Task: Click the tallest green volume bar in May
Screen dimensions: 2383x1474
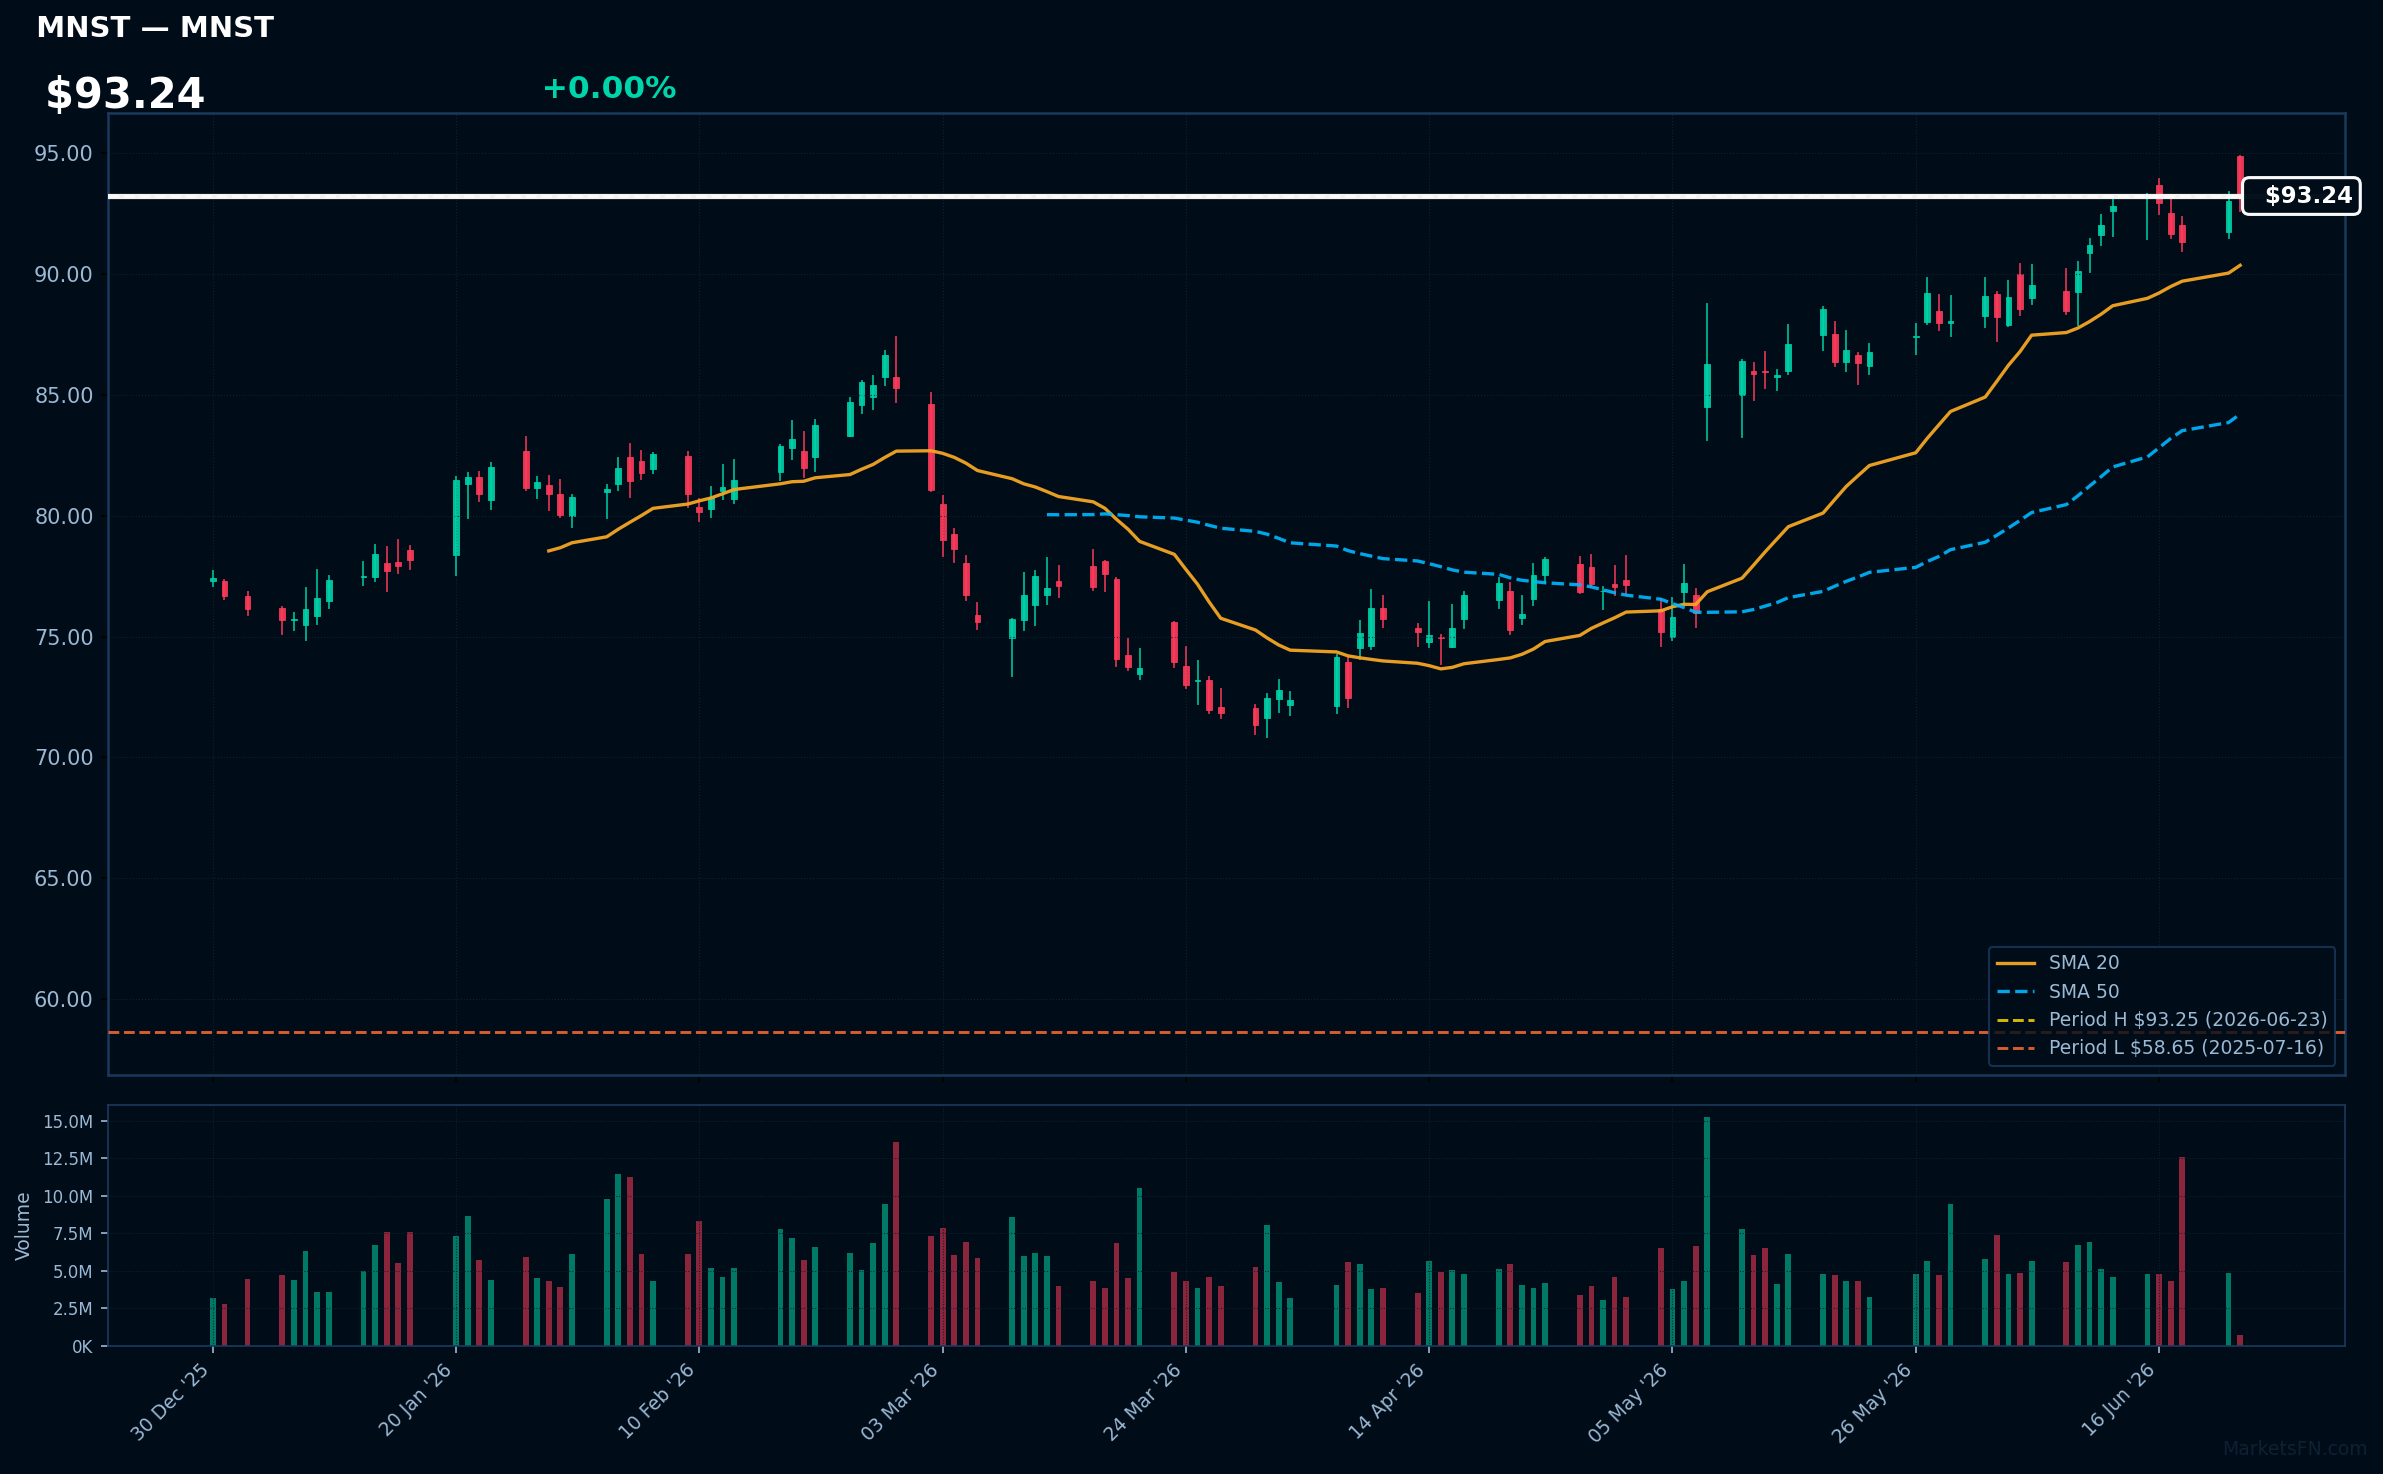Action: [x=1707, y=1231]
